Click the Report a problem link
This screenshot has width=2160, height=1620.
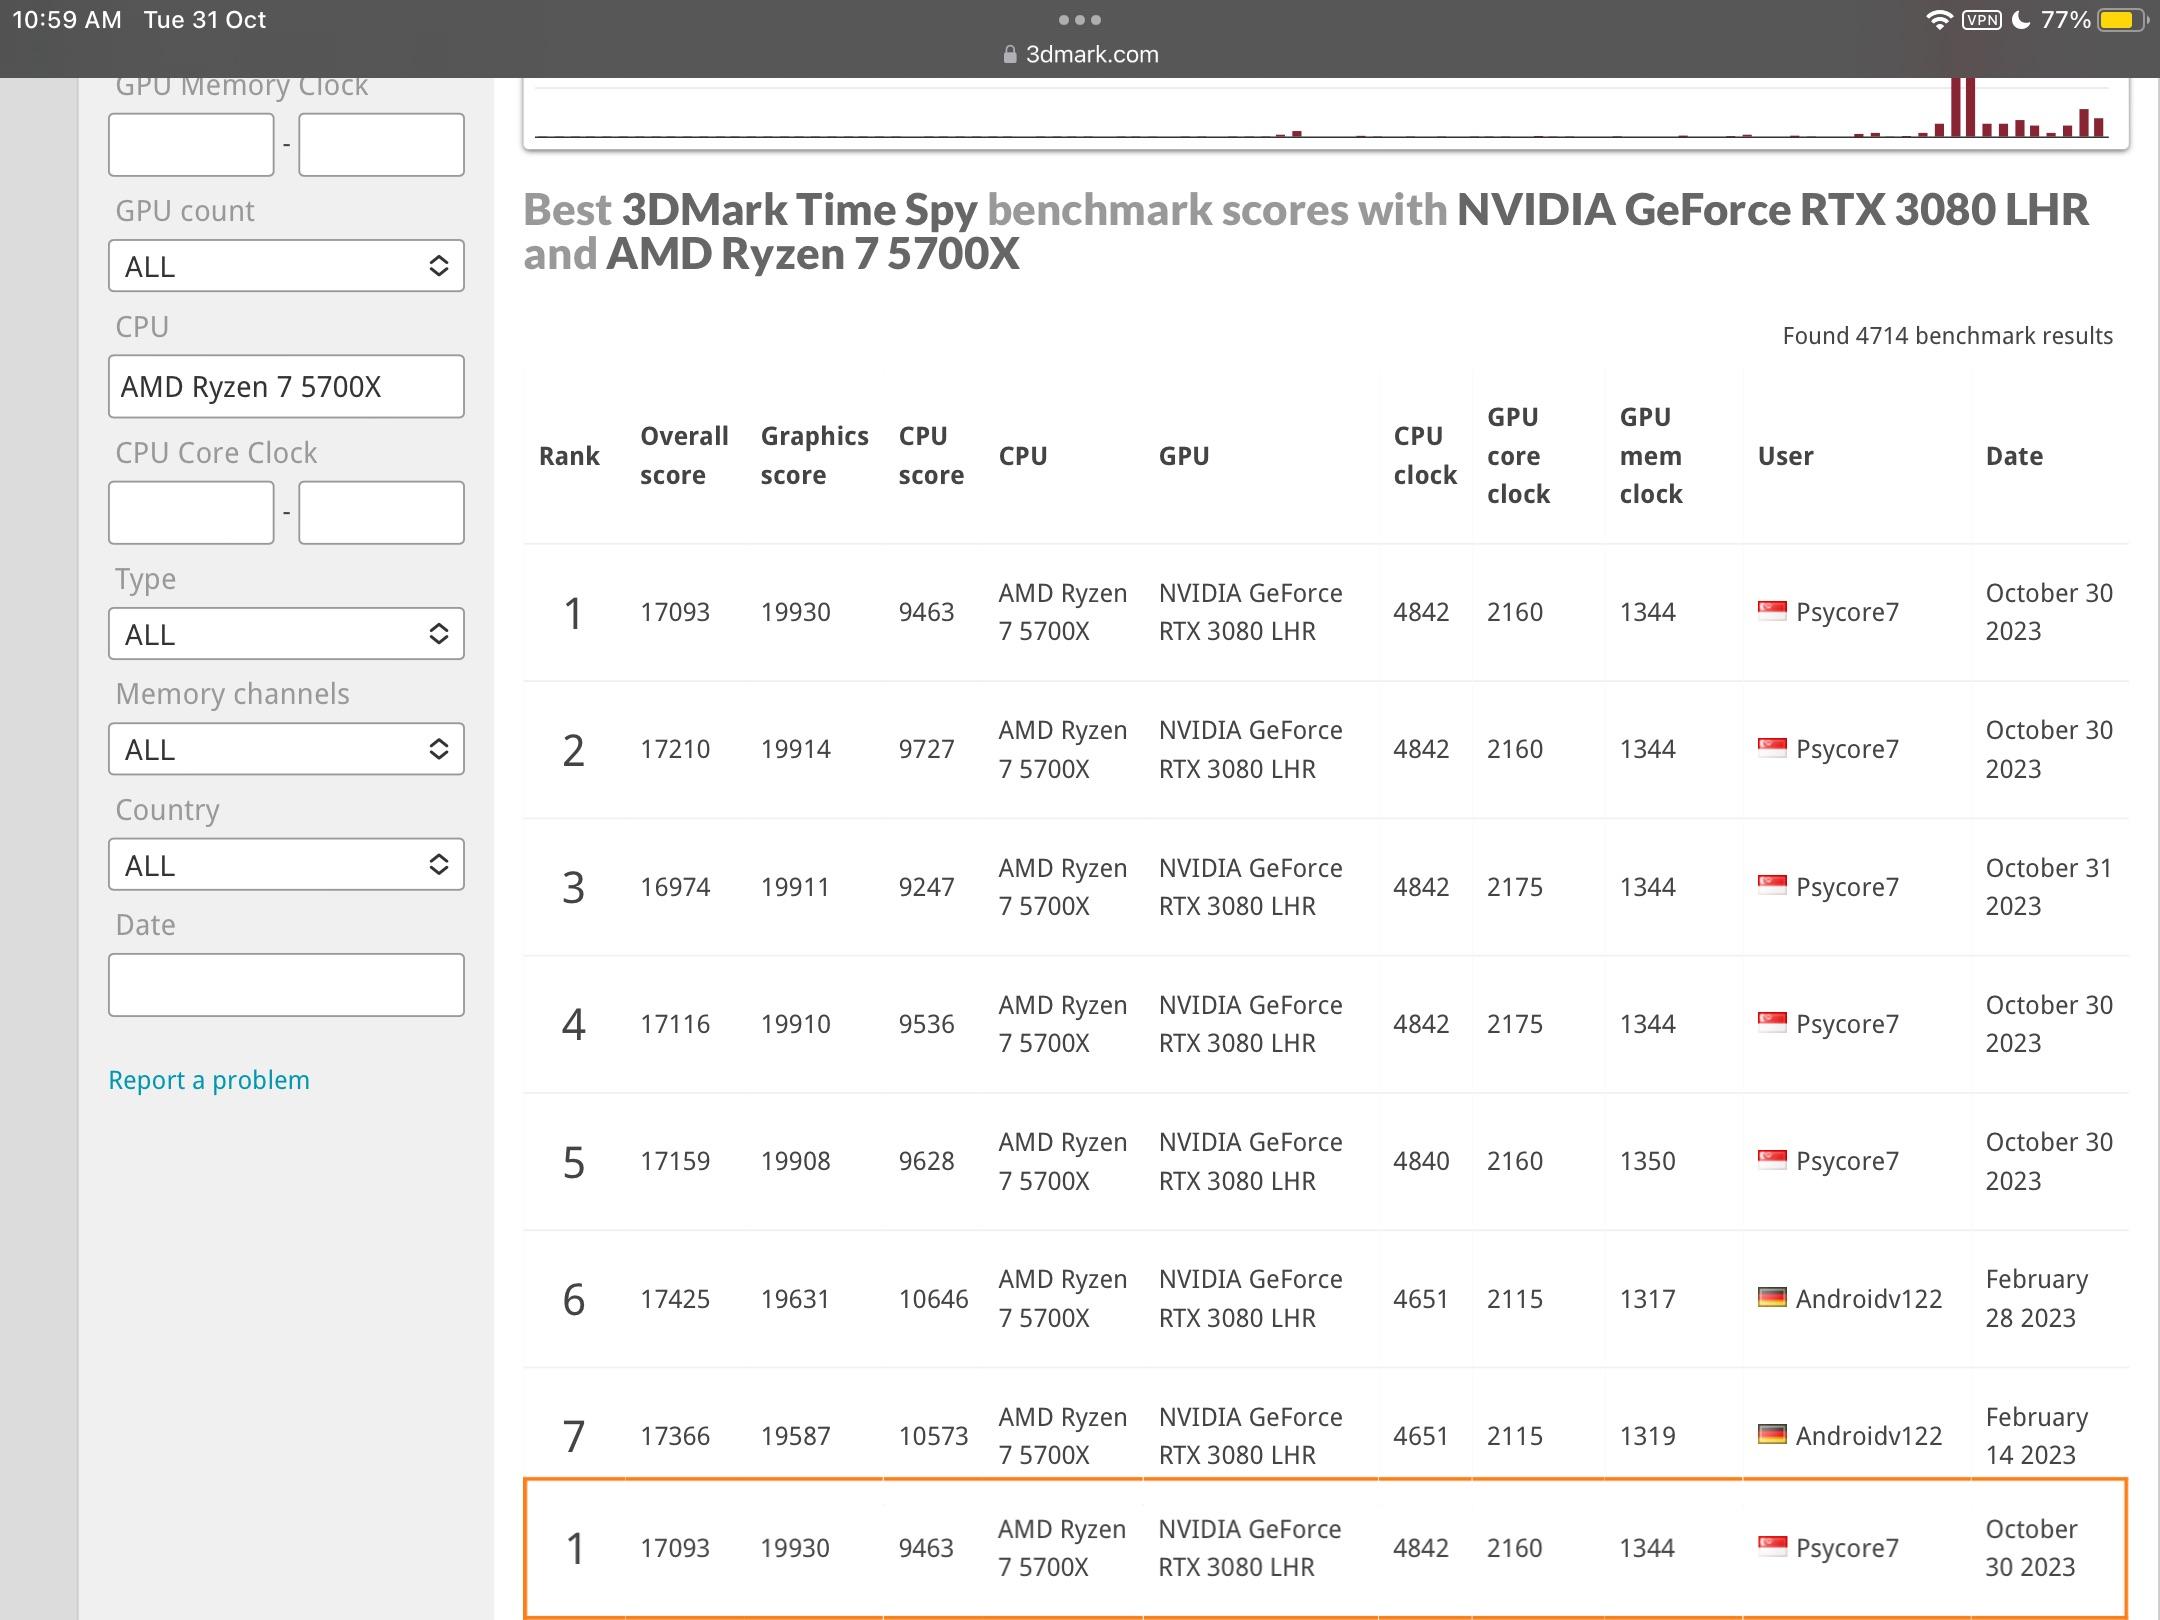pyautogui.click(x=209, y=1080)
